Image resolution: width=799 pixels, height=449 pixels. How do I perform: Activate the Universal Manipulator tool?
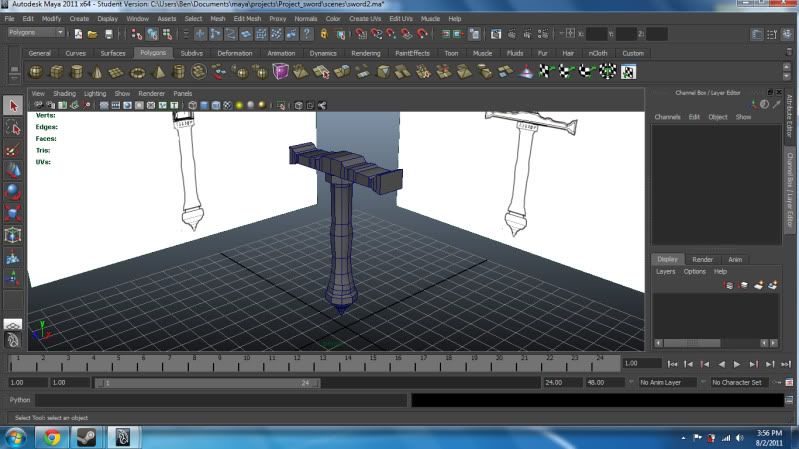13,235
